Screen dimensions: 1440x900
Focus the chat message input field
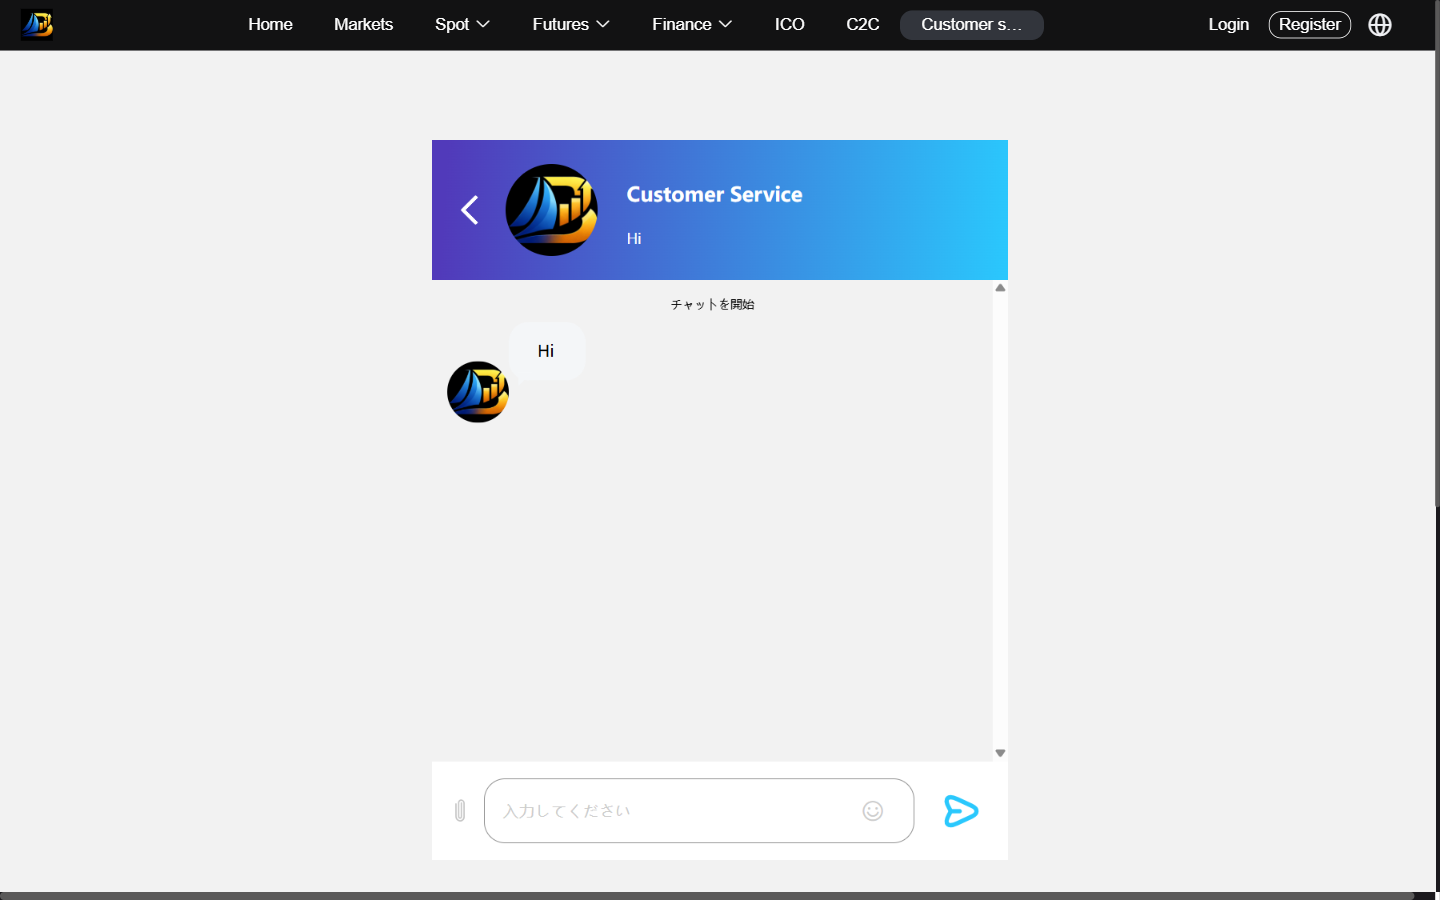pos(699,811)
